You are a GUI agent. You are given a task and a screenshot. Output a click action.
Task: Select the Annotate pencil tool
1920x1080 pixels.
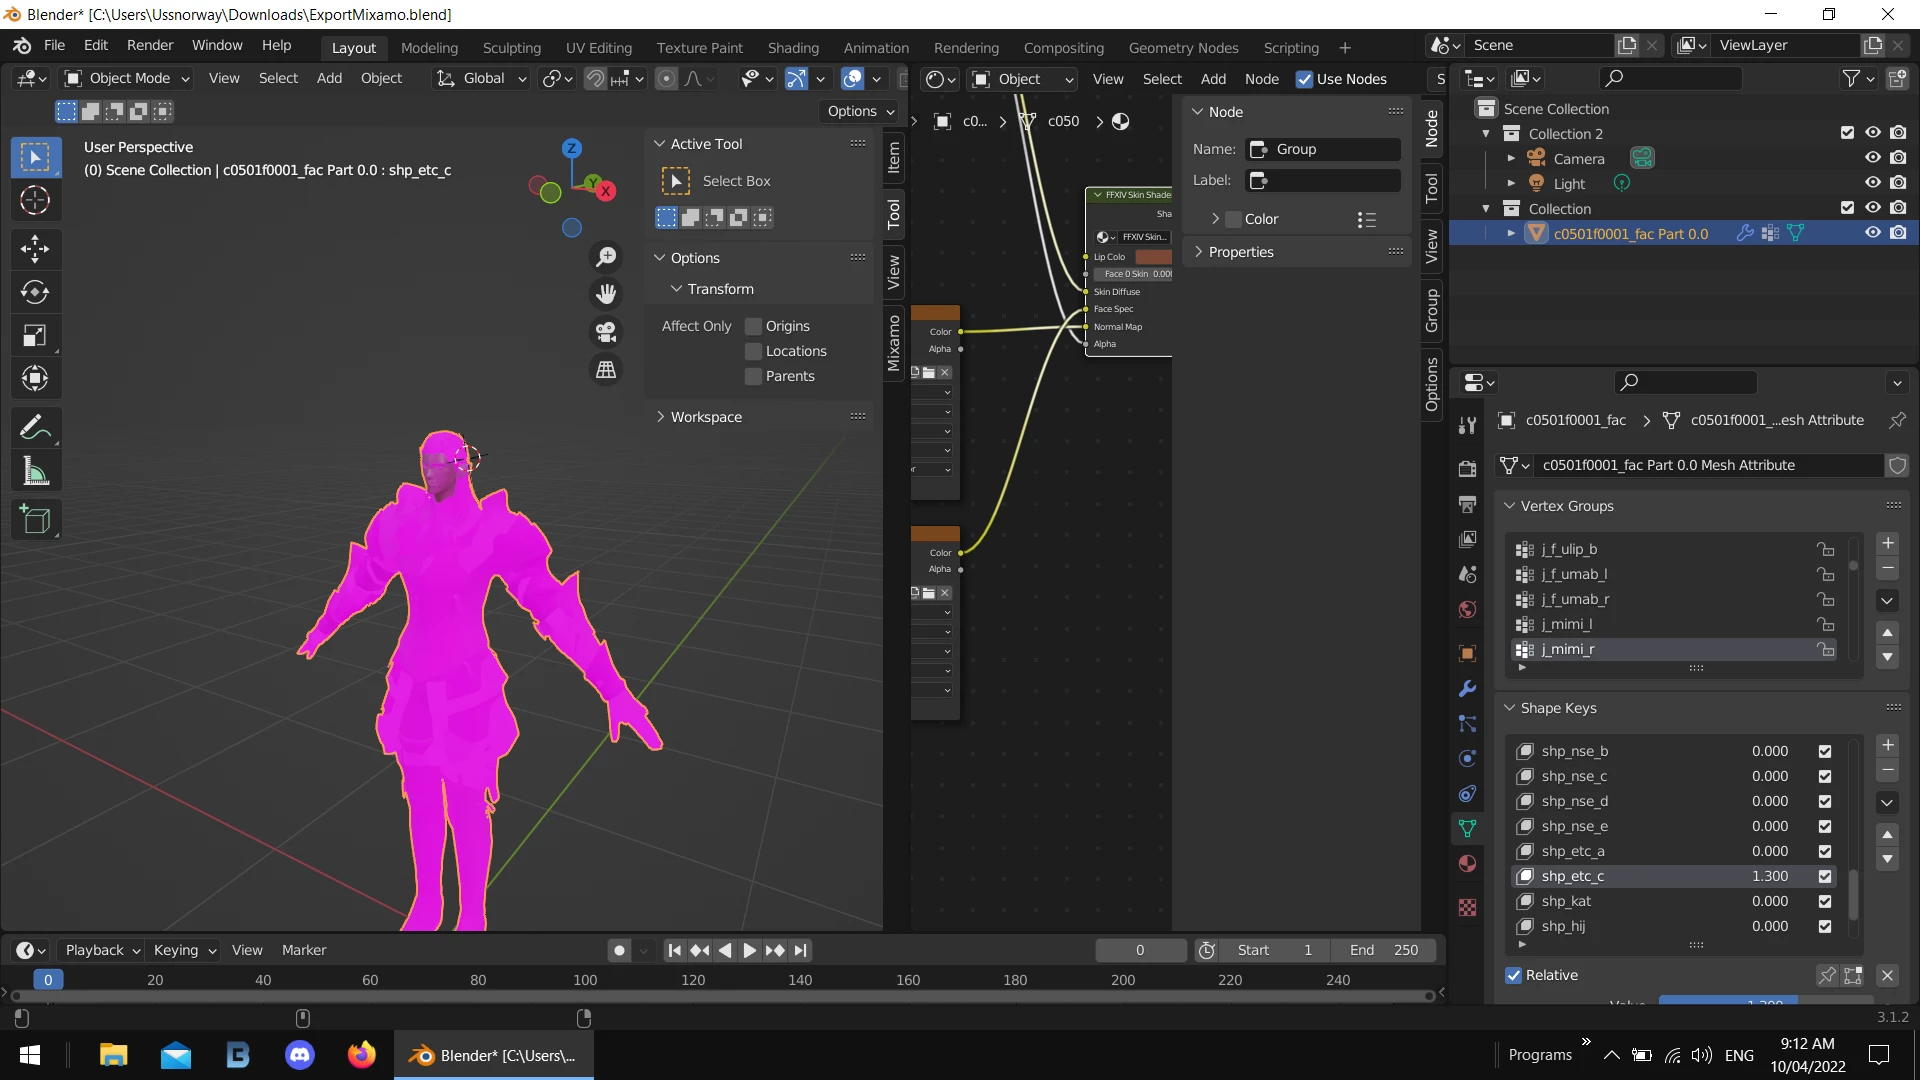tap(35, 428)
